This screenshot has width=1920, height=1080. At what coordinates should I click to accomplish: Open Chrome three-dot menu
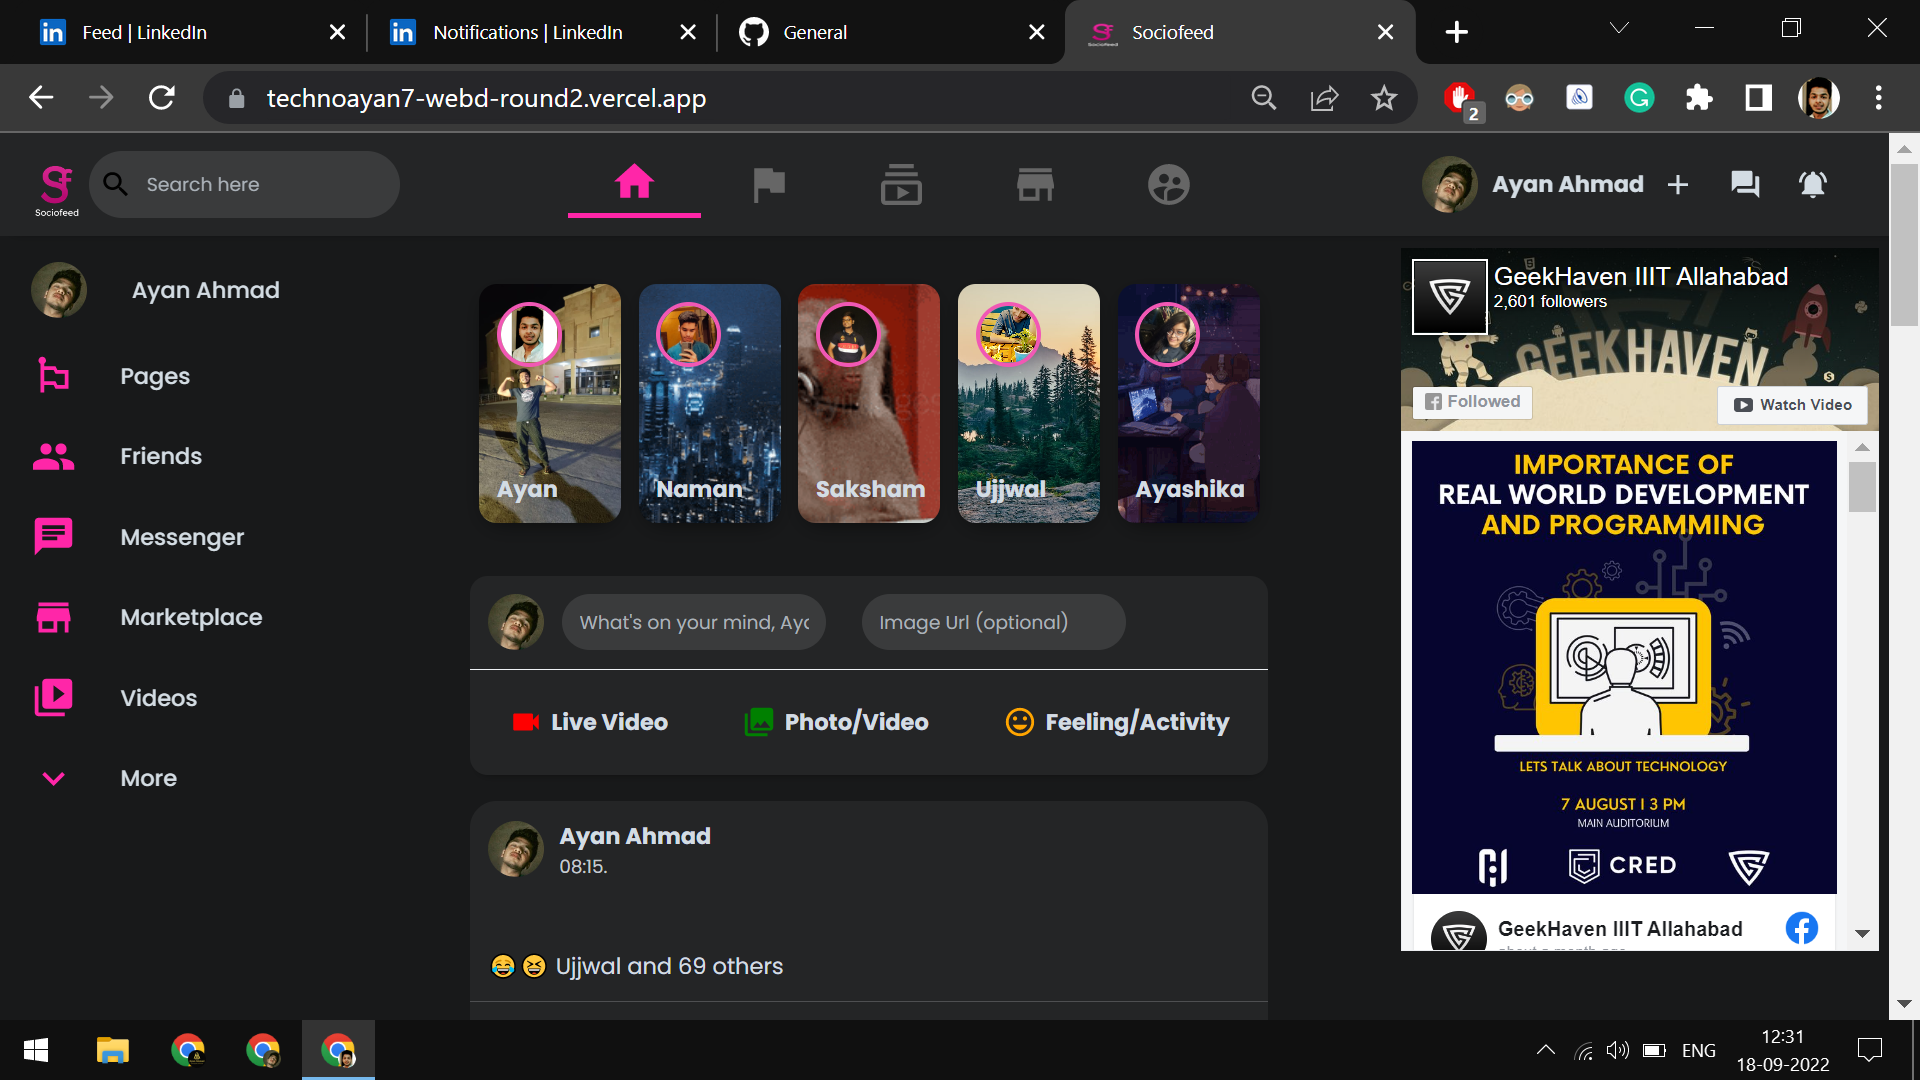coord(1878,98)
